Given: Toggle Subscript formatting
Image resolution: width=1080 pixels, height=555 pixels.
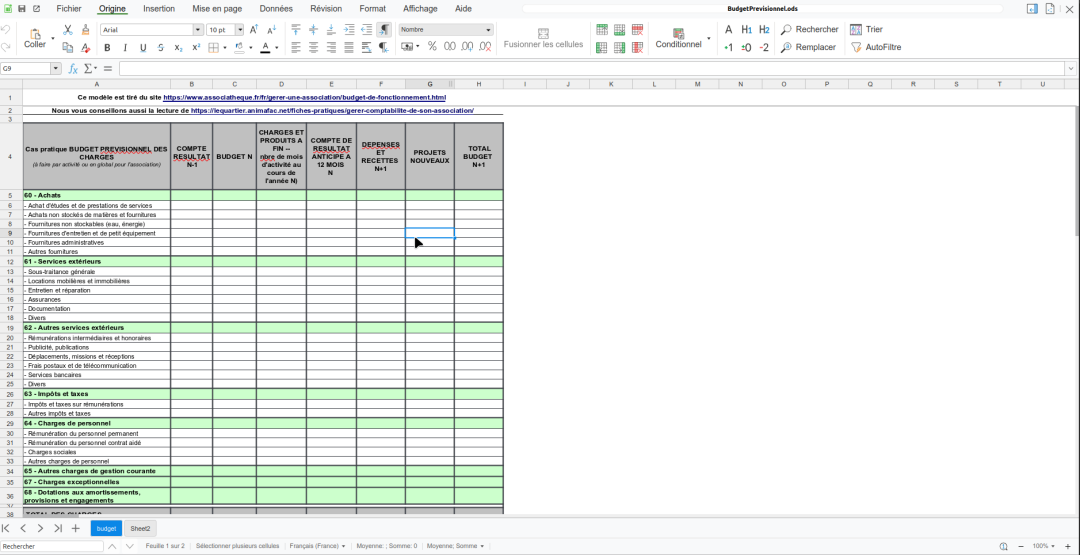Looking at the screenshot, I should (178, 48).
